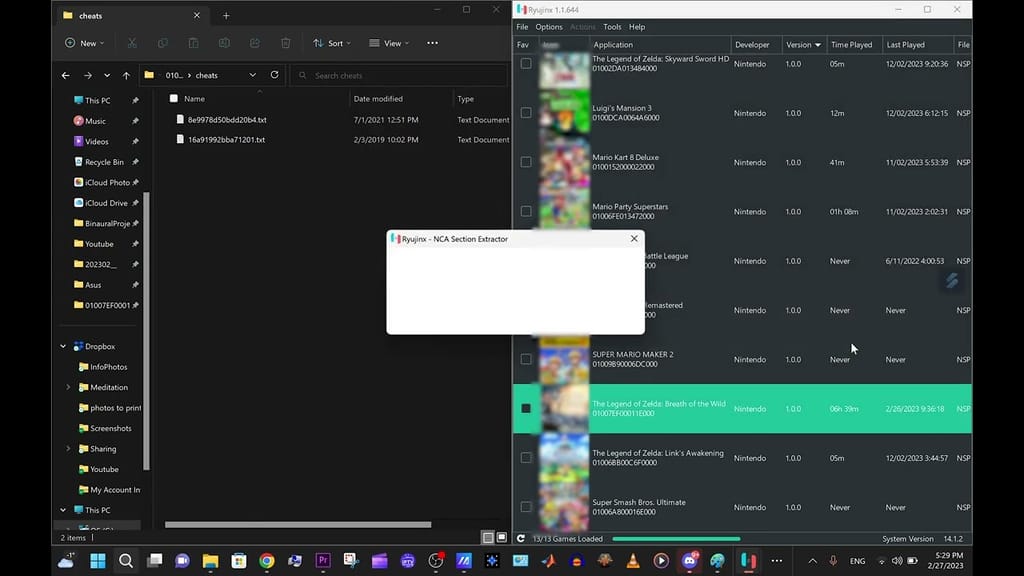Open the Ryujinx Help menu
Viewport: 1024px width, 576px height.
pyautogui.click(x=637, y=27)
